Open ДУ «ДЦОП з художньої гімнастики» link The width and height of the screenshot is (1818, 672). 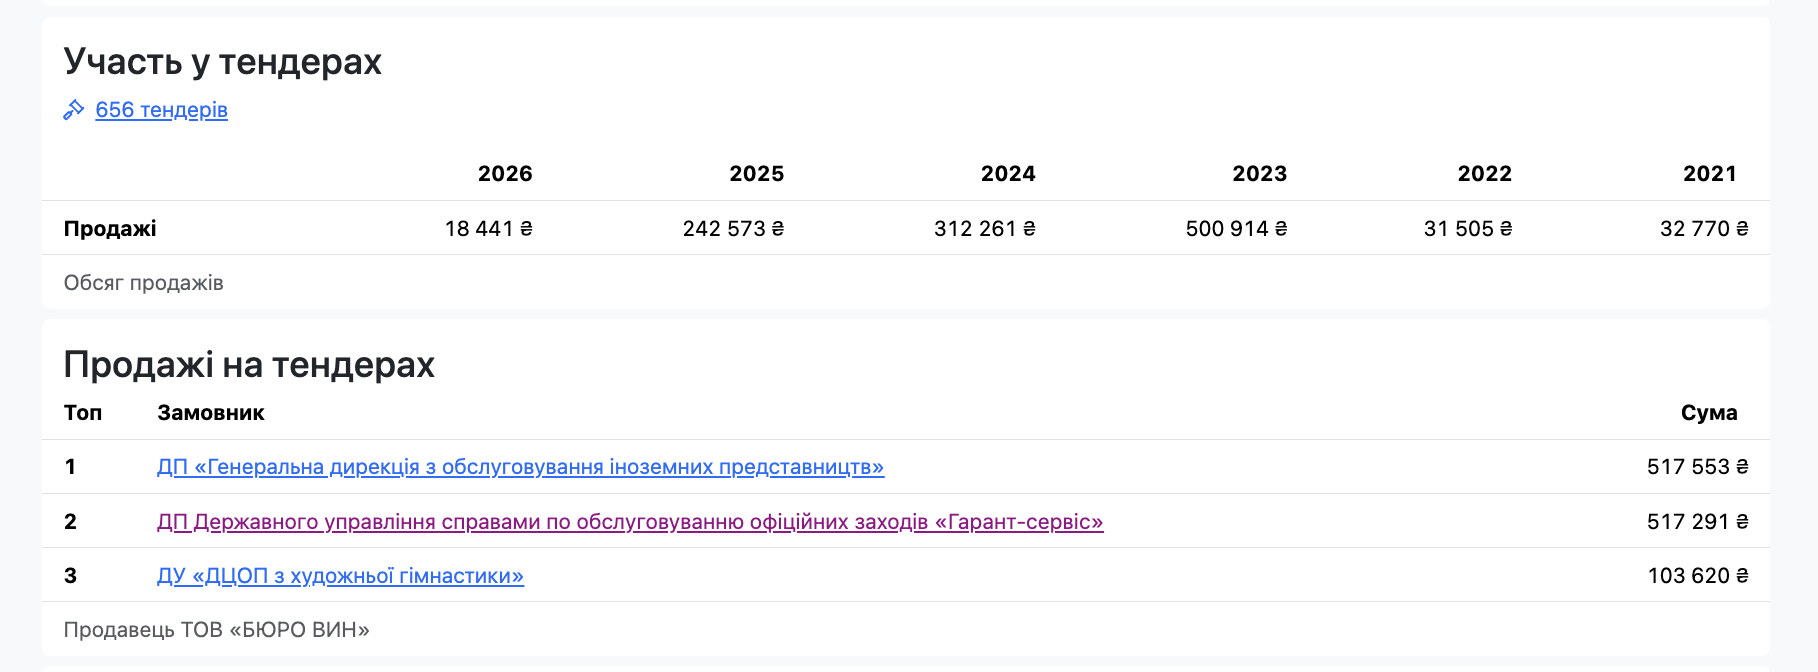point(340,576)
